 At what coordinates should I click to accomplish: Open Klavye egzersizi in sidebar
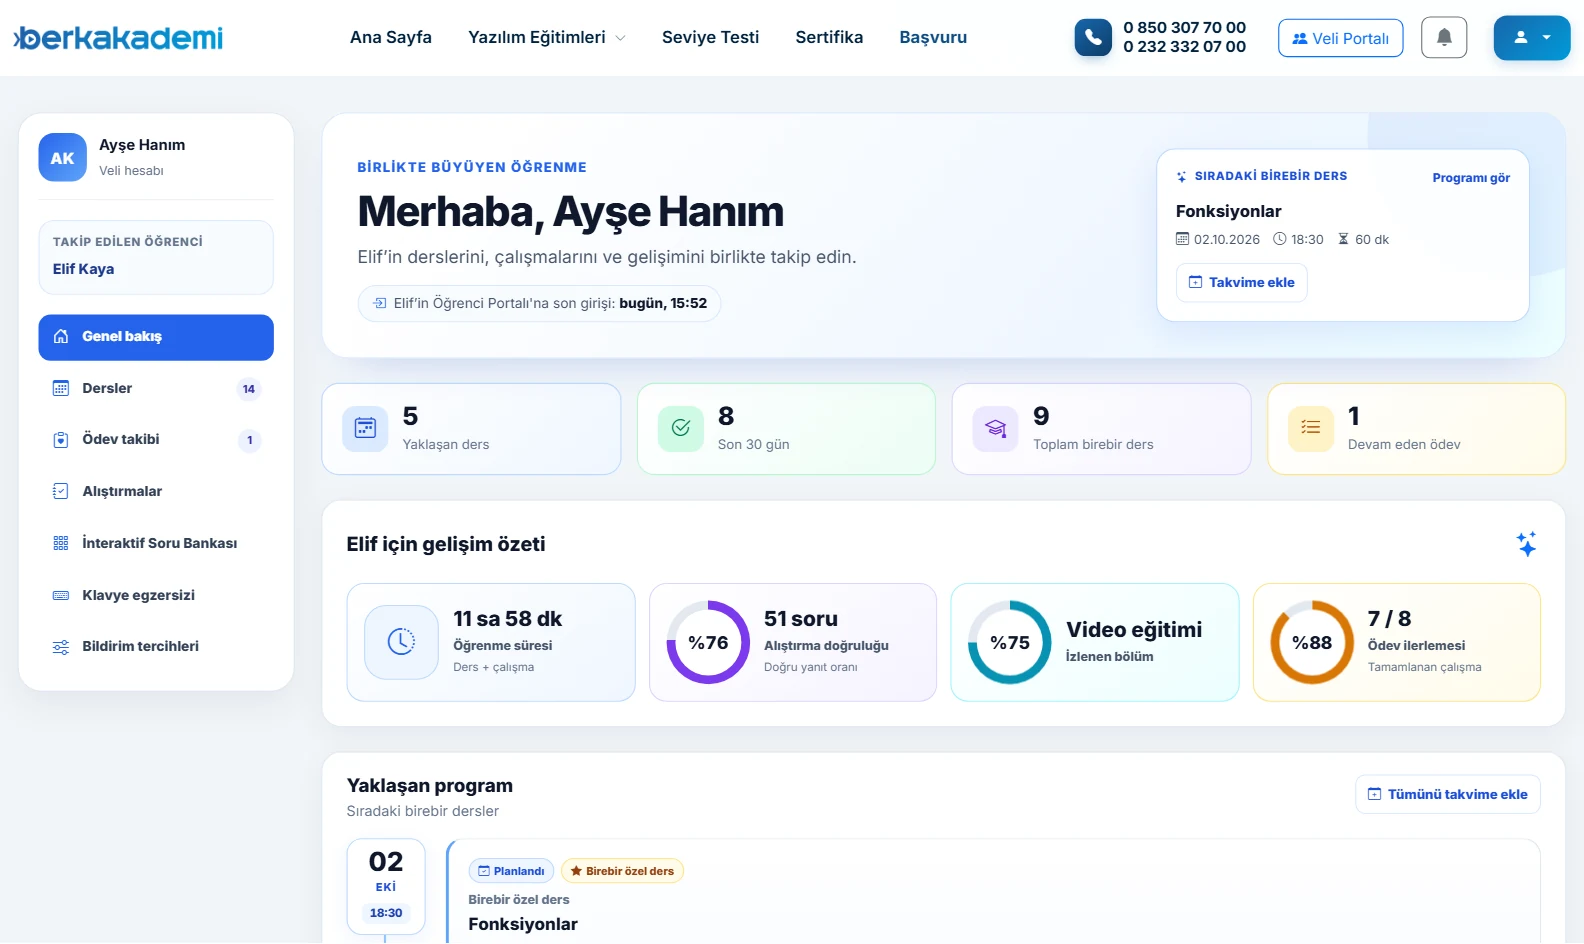(x=156, y=595)
